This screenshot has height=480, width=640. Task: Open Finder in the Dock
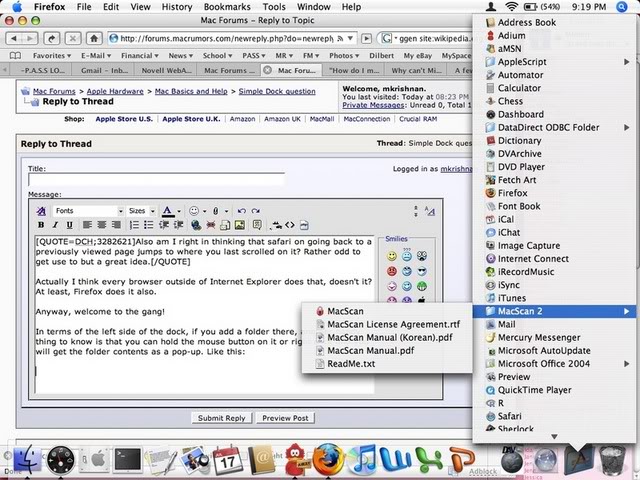tap(27, 460)
